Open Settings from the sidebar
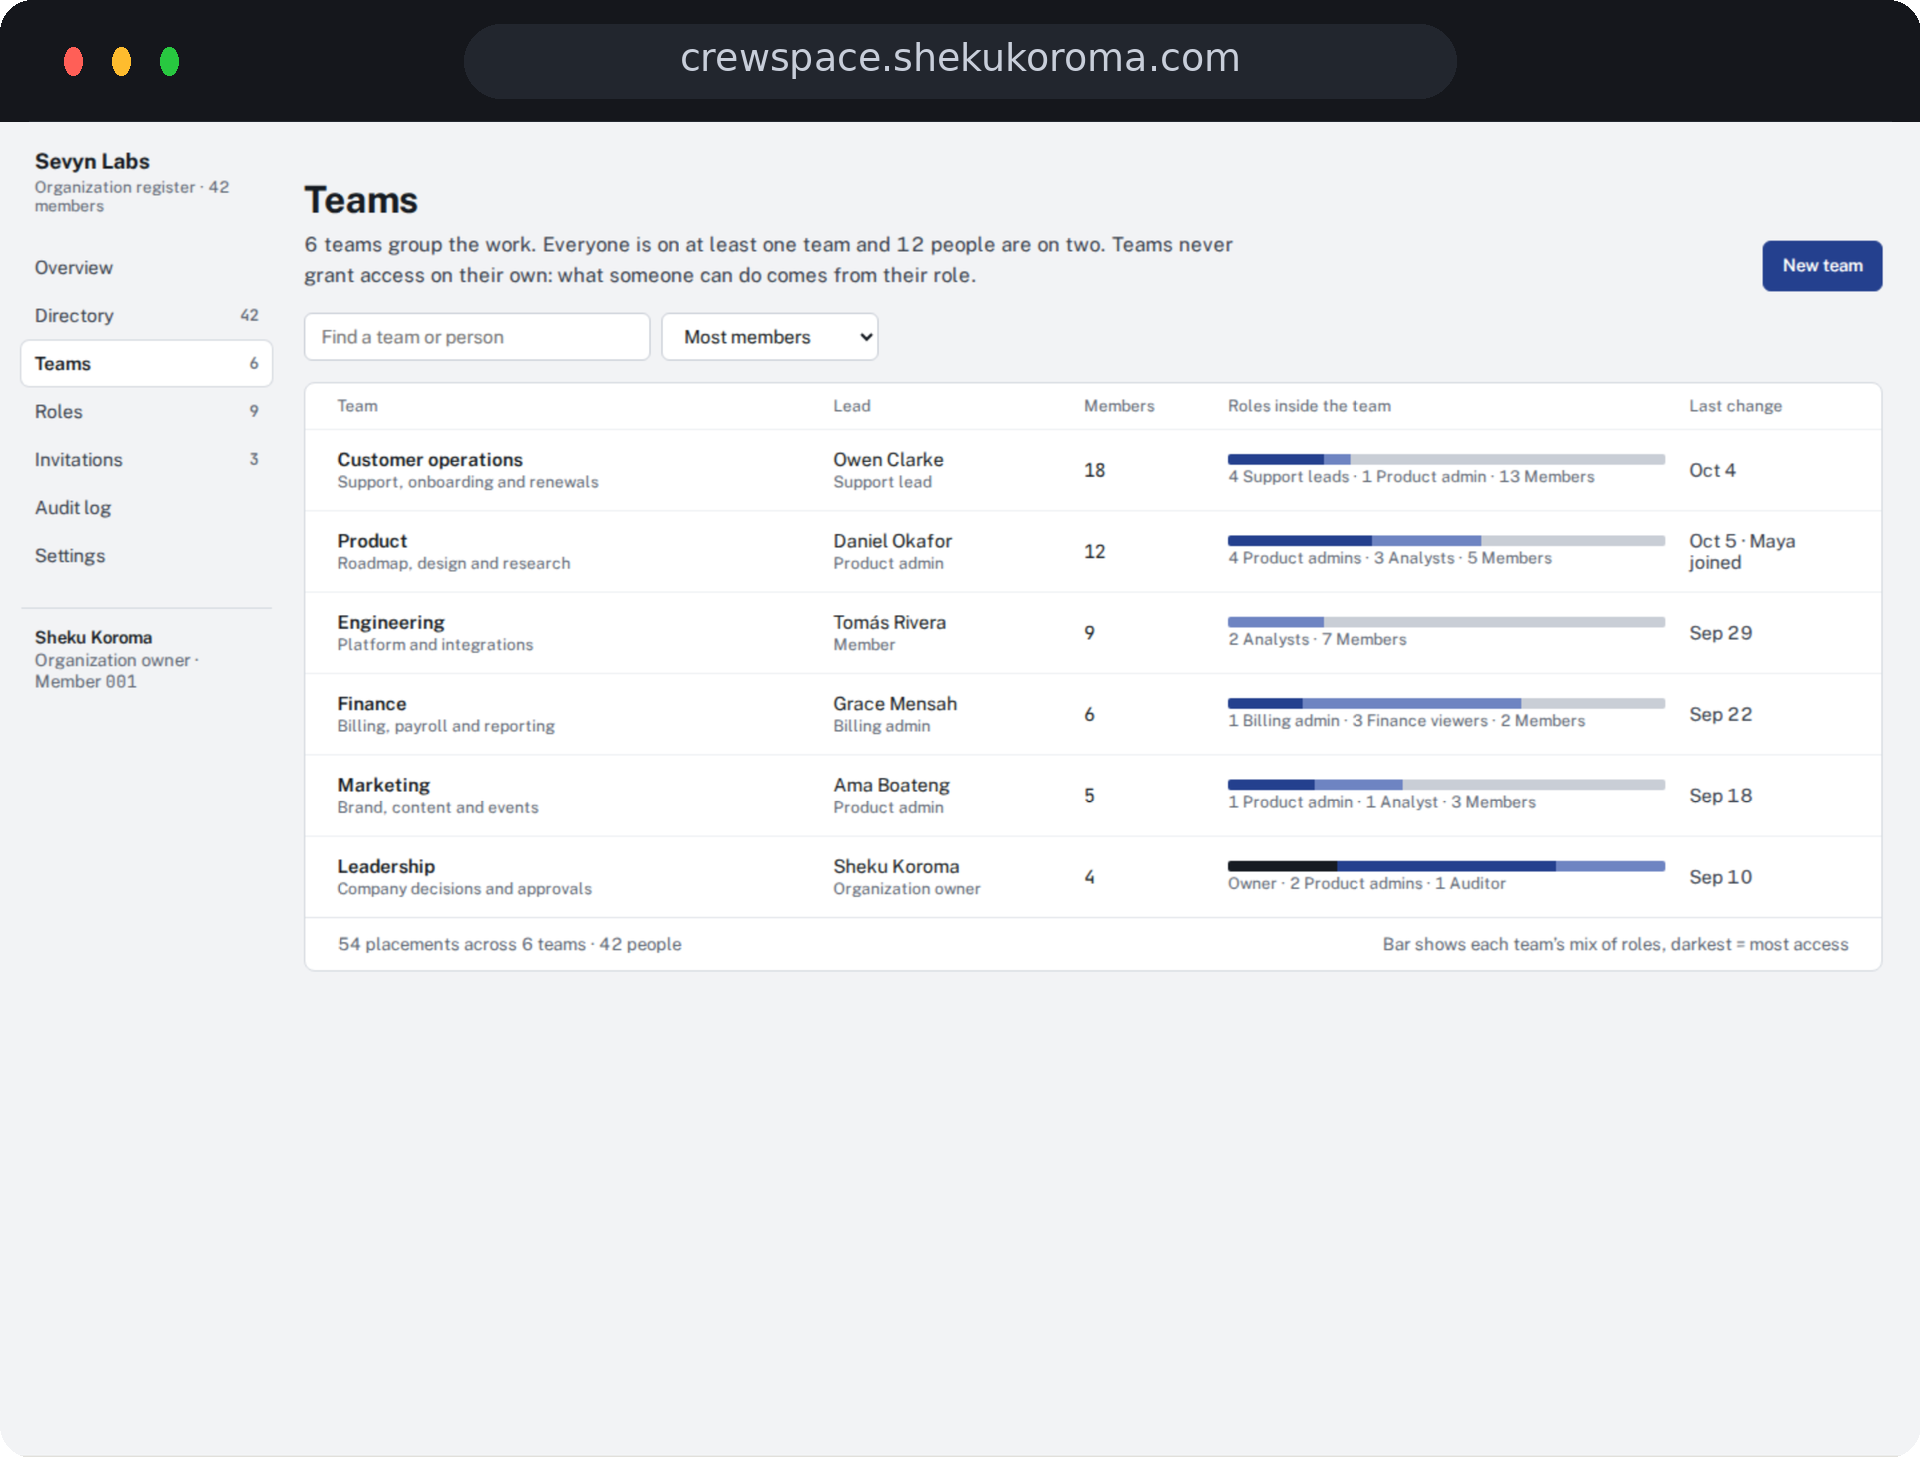The width and height of the screenshot is (1920, 1457). [x=146, y=556]
